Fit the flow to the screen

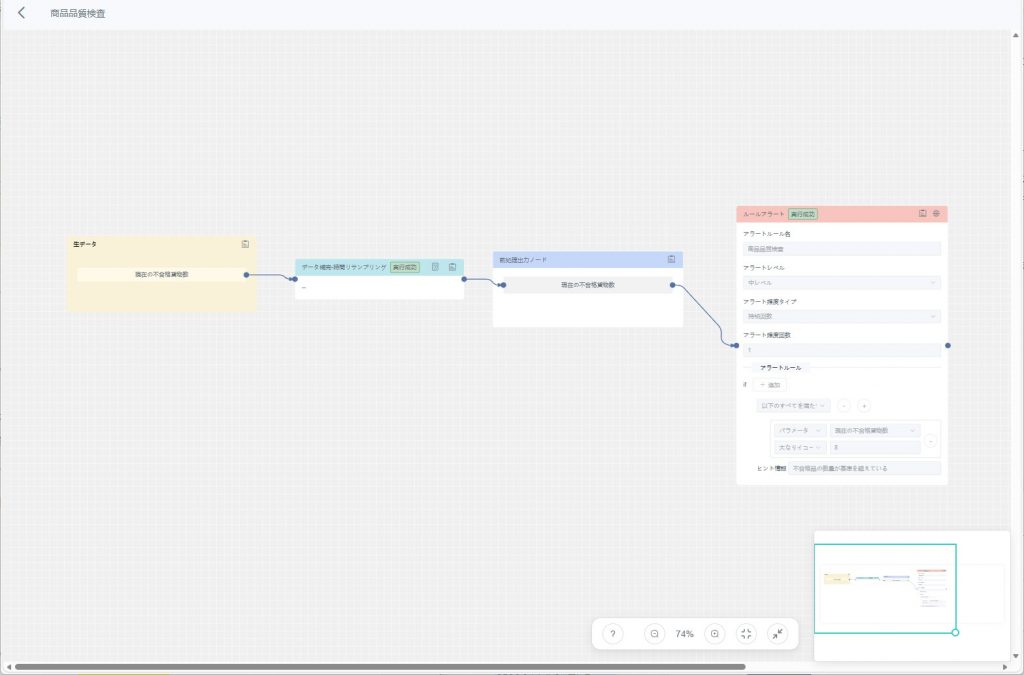pyautogui.click(x=746, y=634)
